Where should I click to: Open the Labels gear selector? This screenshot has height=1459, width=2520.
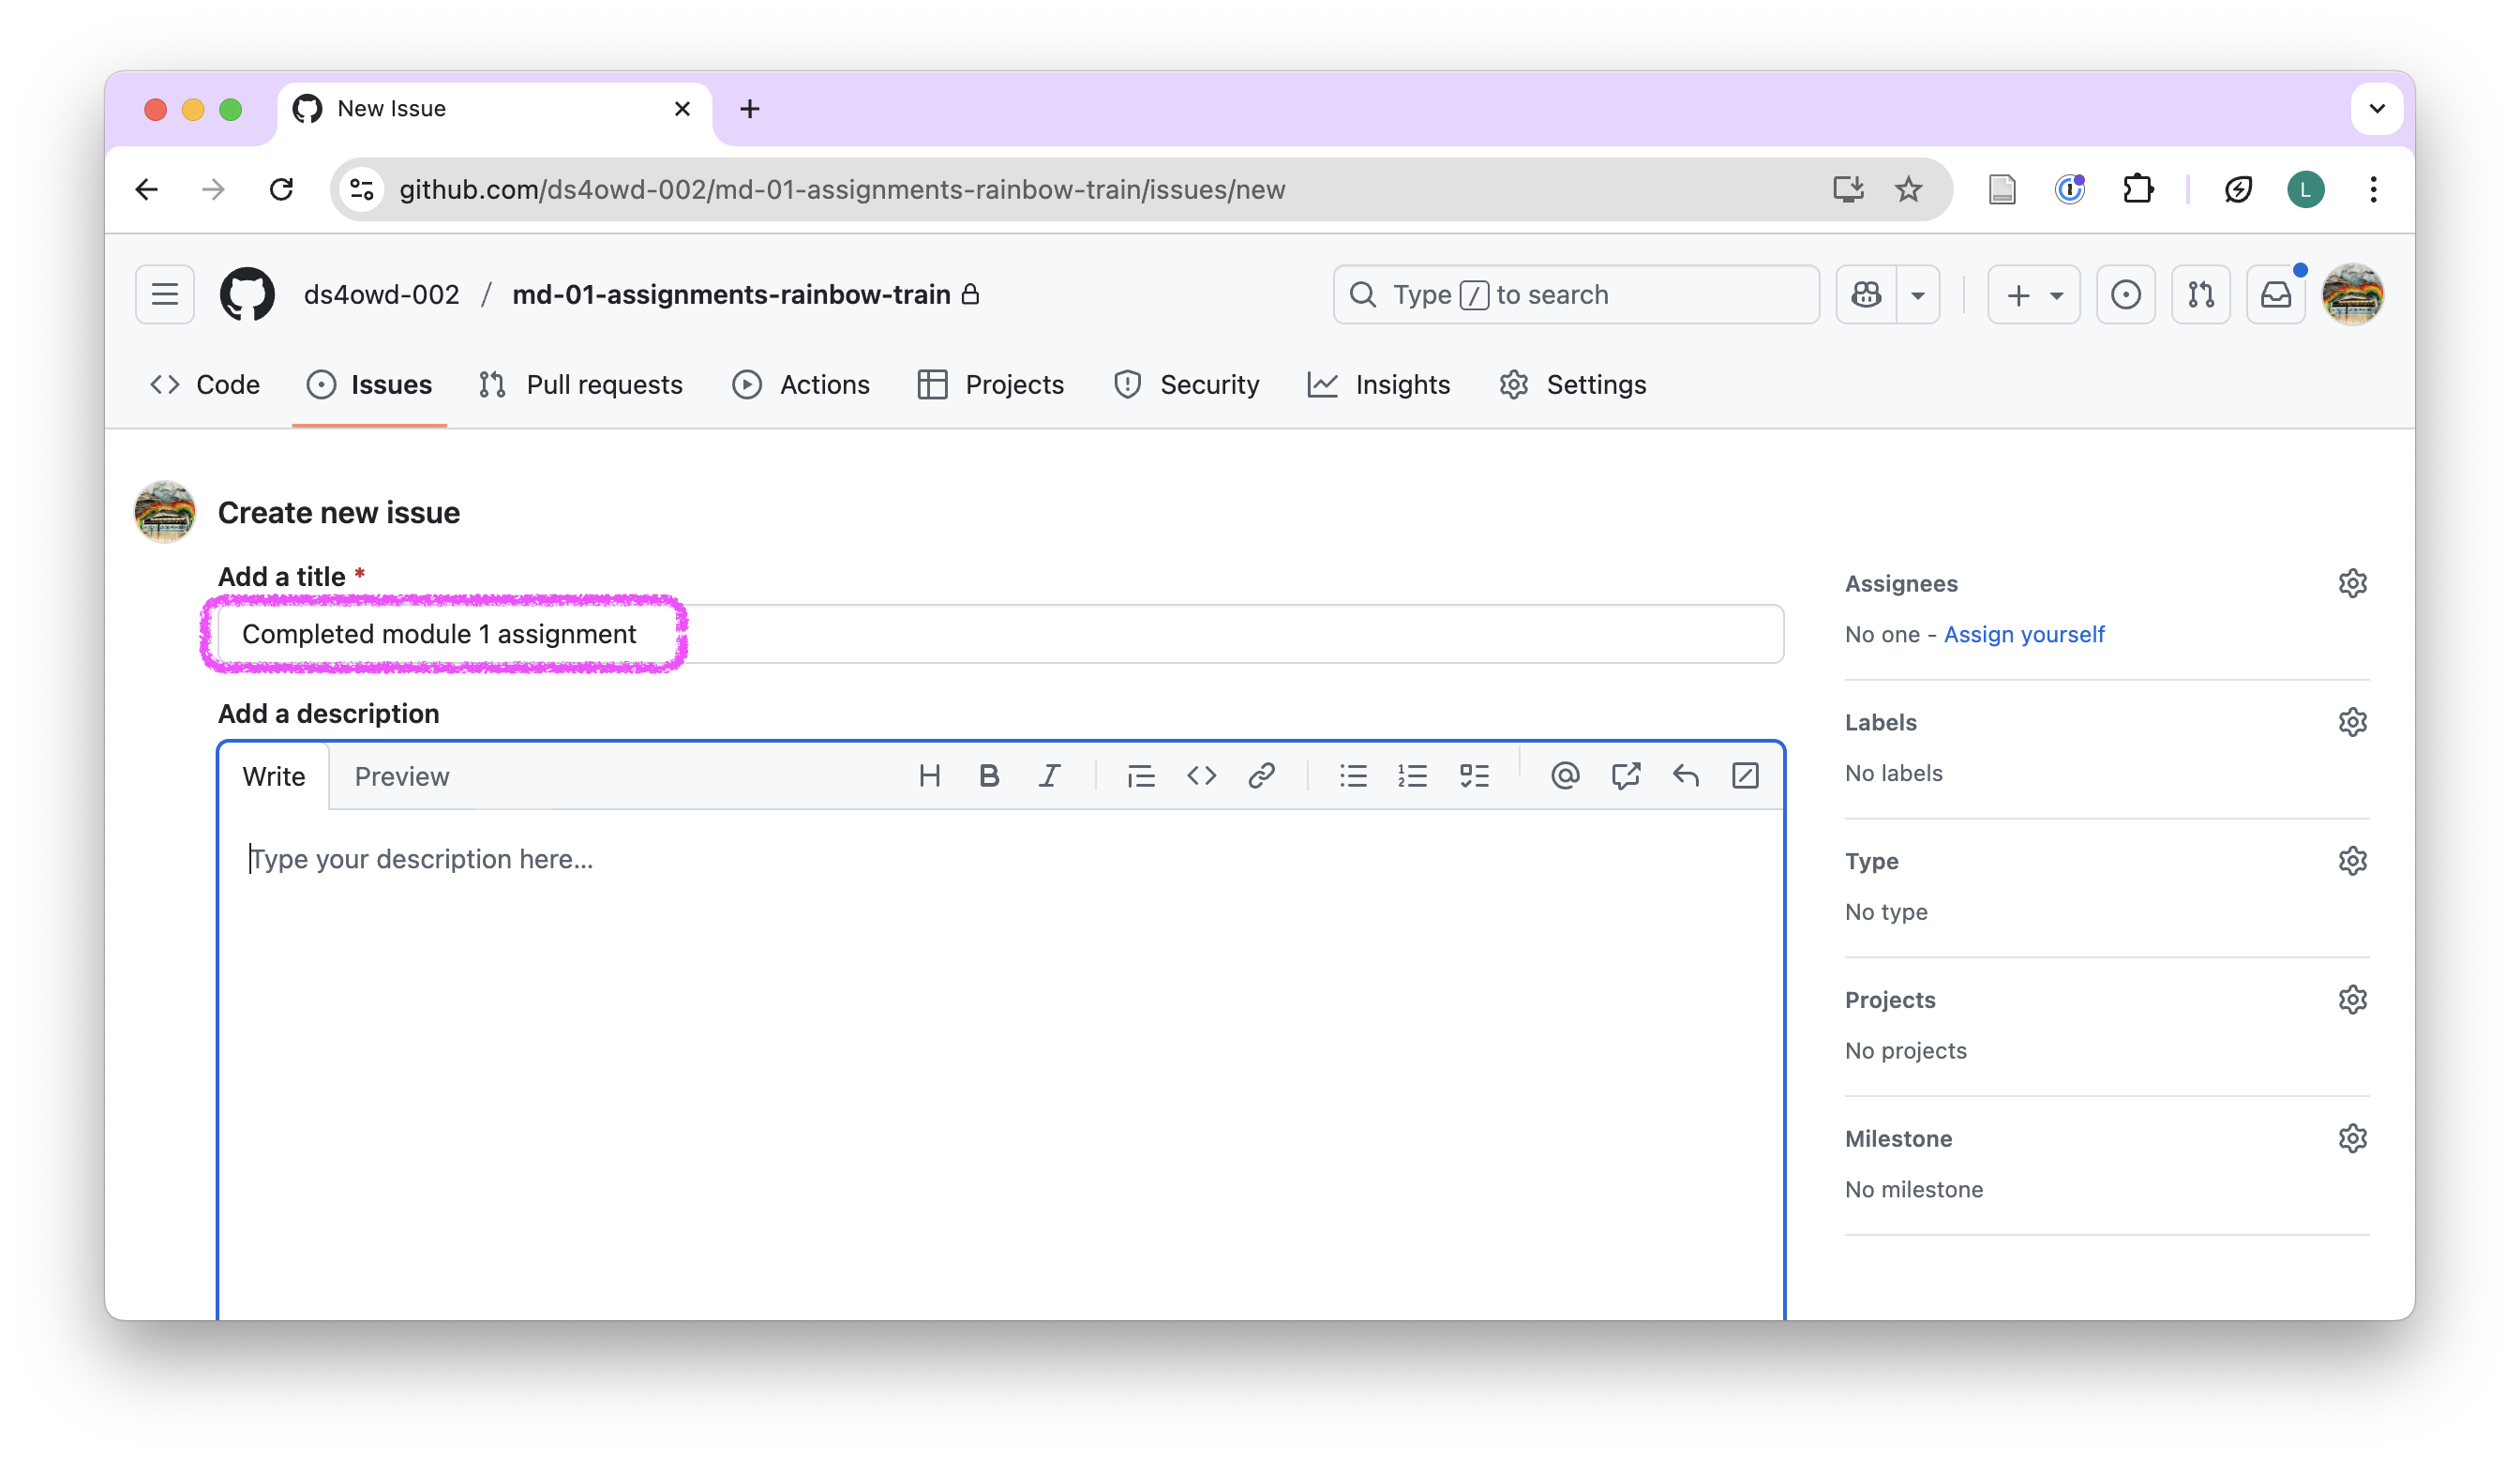(x=2352, y=722)
